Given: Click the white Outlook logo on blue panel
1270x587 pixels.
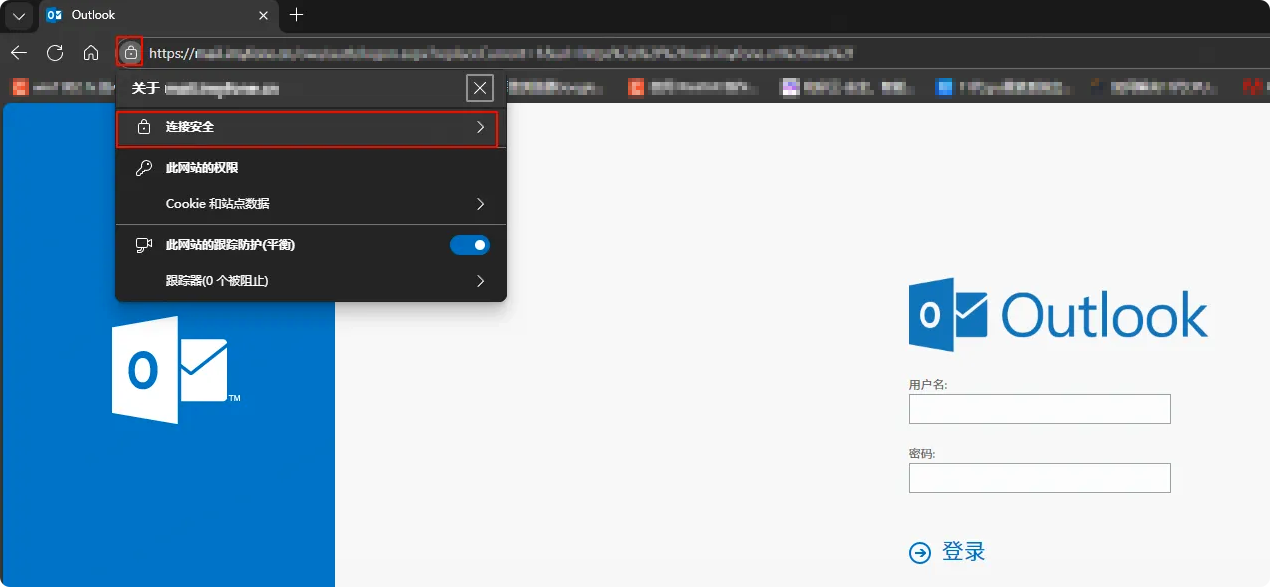Looking at the screenshot, I should 175,370.
